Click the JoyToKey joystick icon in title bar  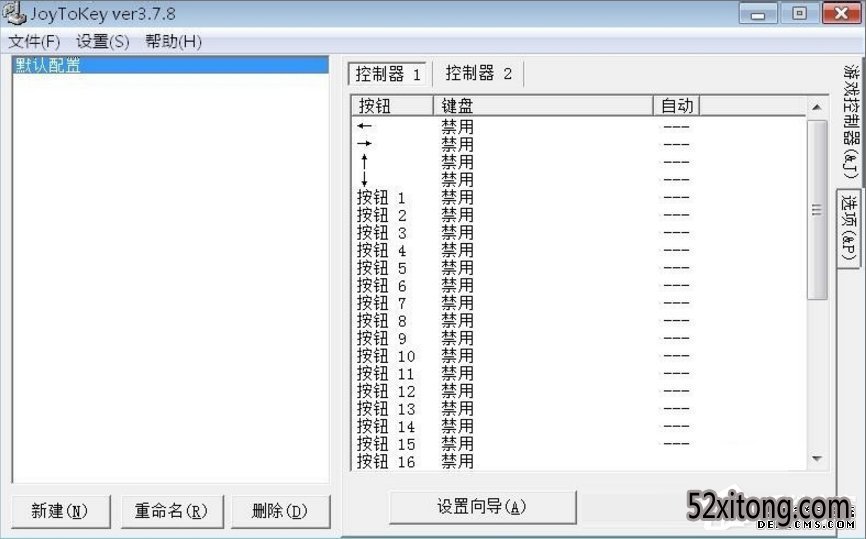tap(13, 13)
